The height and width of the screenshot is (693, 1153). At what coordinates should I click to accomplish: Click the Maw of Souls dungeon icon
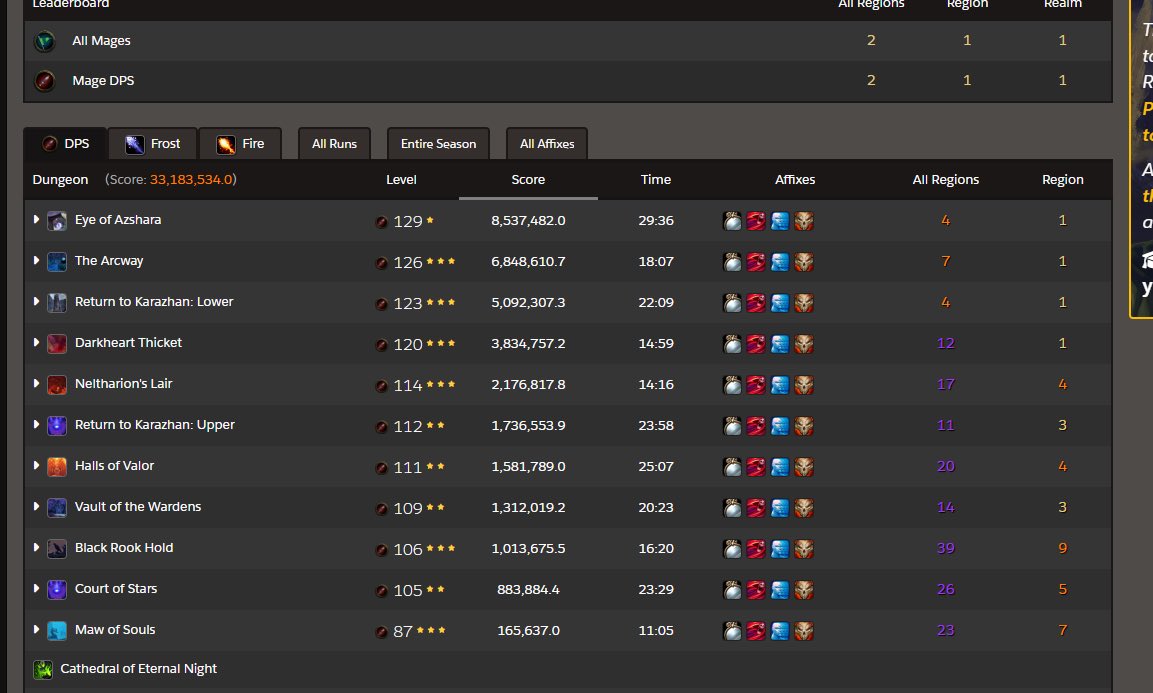click(57, 631)
